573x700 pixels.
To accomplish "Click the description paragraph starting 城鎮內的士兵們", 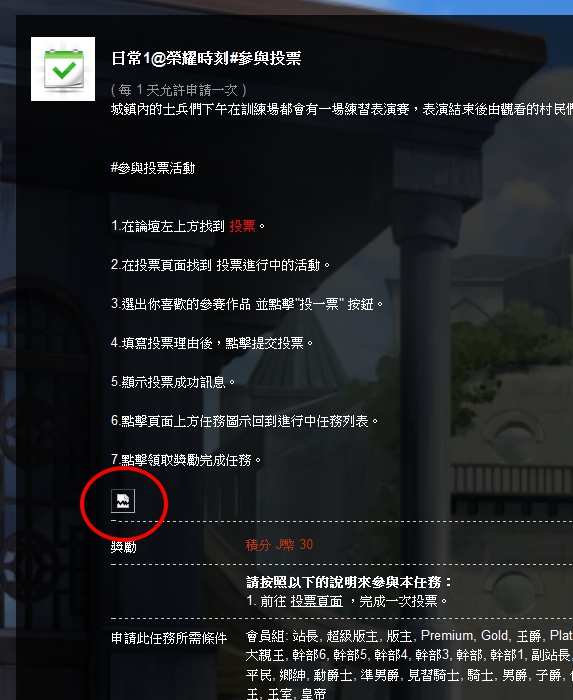I will pyautogui.click(x=342, y=109).
